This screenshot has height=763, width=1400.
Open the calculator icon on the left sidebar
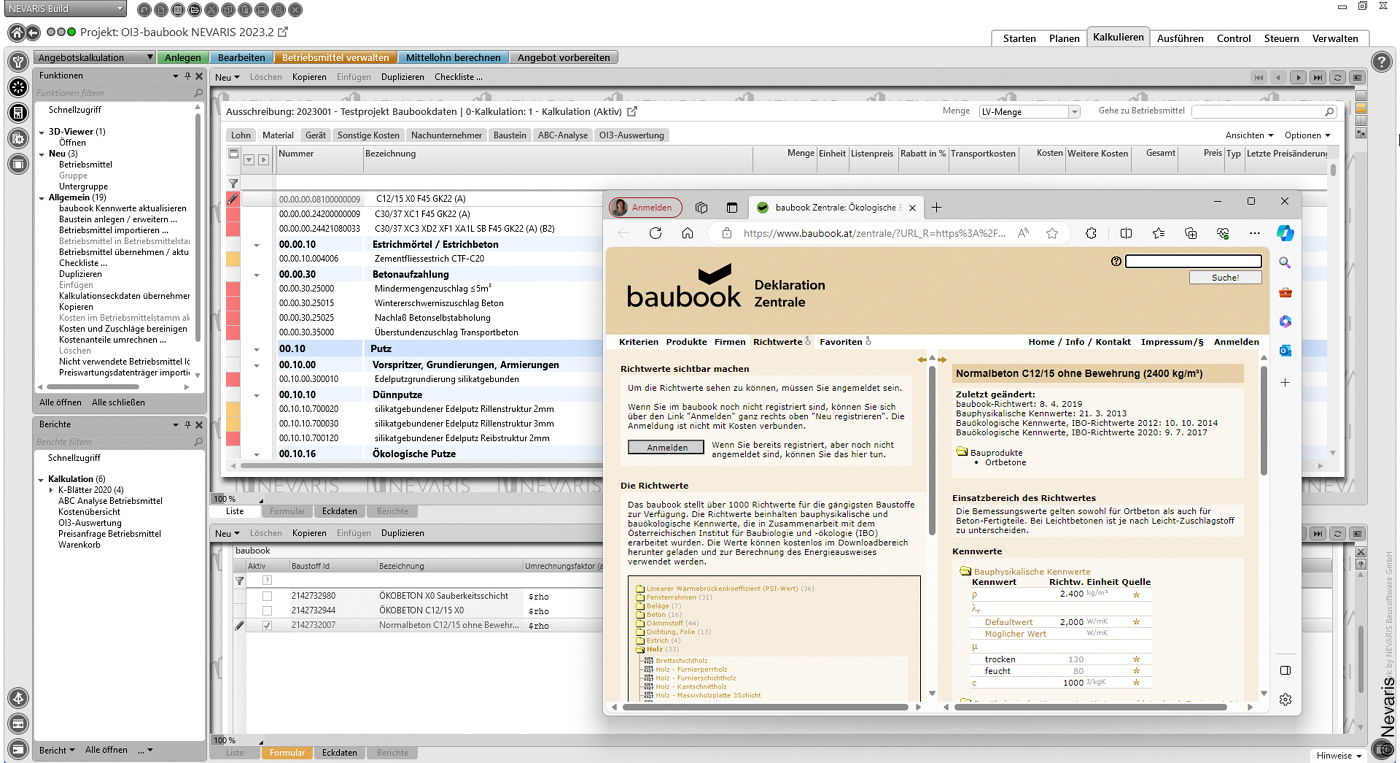point(17,113)
